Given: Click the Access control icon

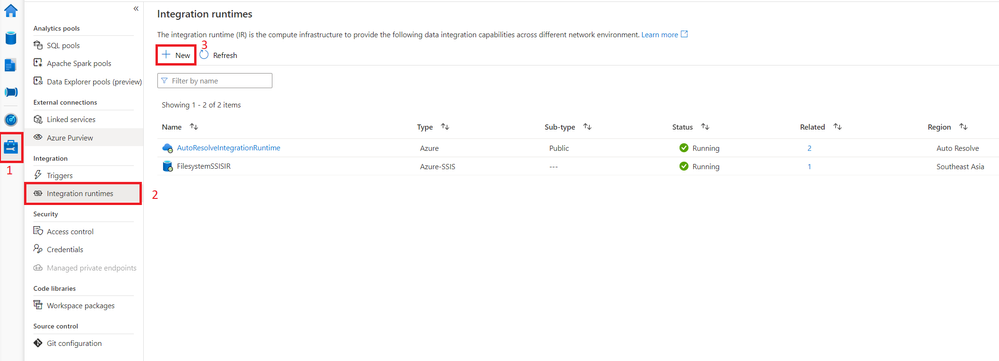Looking at the screenshot, I should (x=38, y=232).
